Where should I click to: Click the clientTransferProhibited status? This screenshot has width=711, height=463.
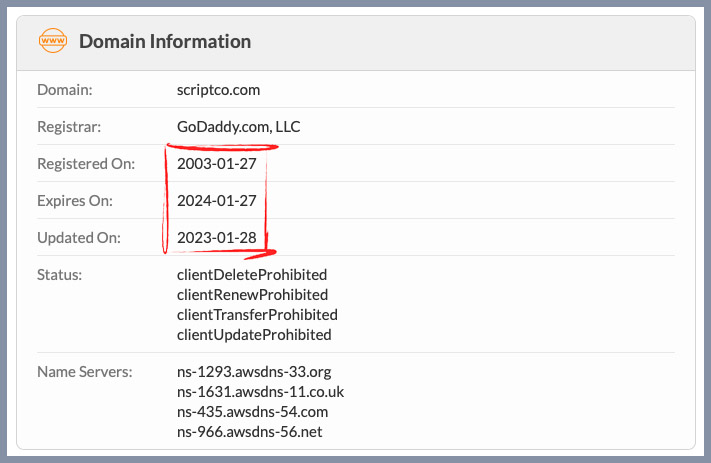coord(258,315)
